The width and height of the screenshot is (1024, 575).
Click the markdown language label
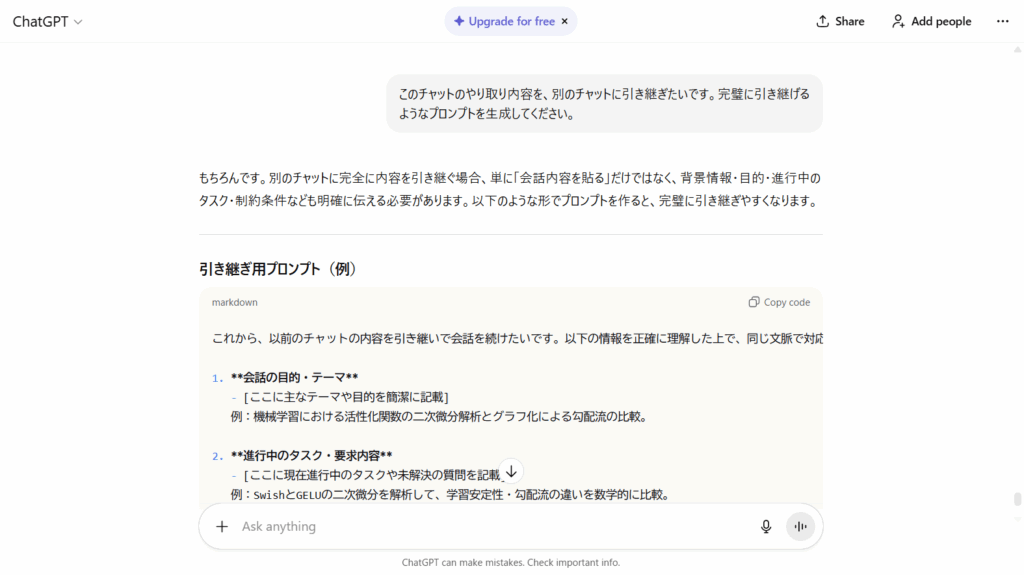point(234,302)
